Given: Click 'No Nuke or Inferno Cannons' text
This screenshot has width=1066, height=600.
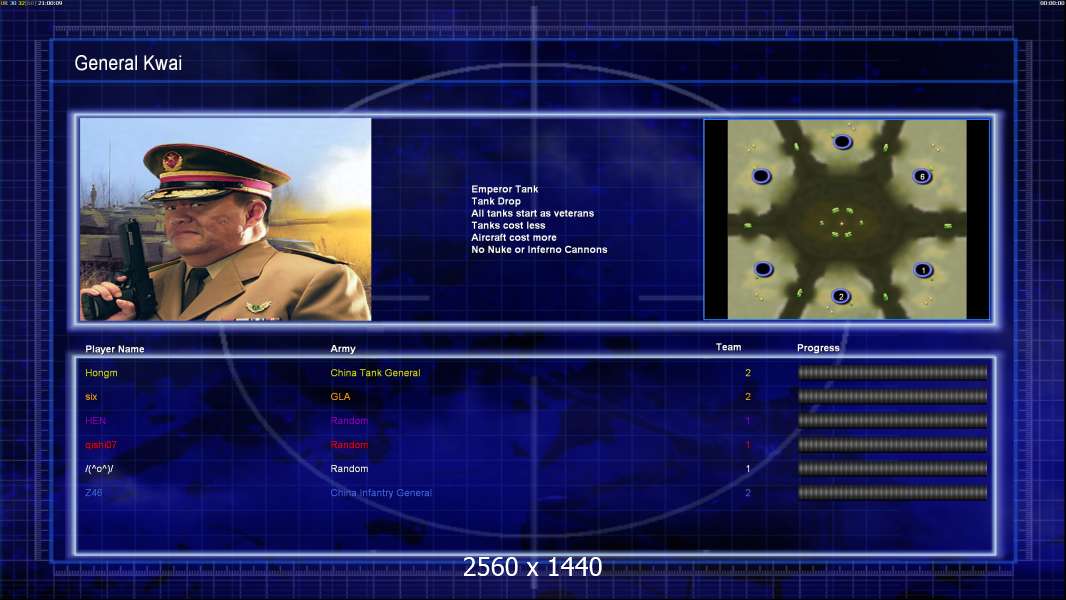Looking at the screenshot, I should (539, 250).
